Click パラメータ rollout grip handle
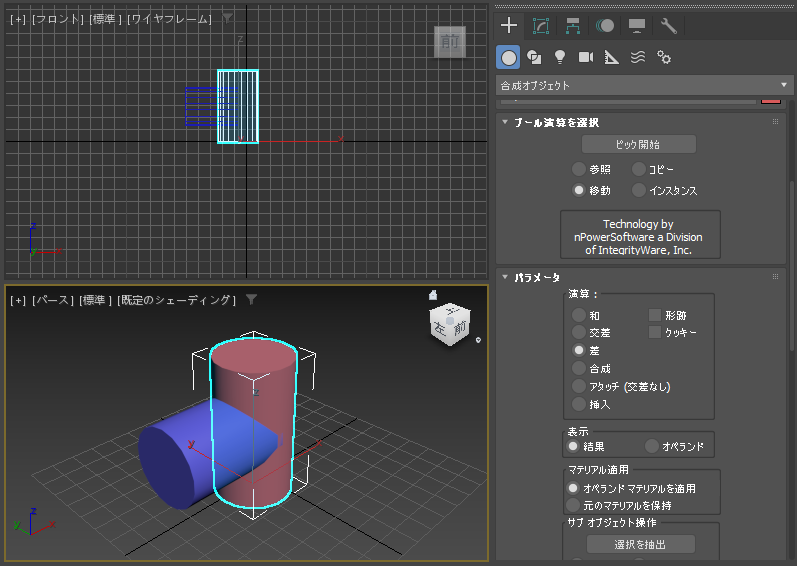 point(775,277)
